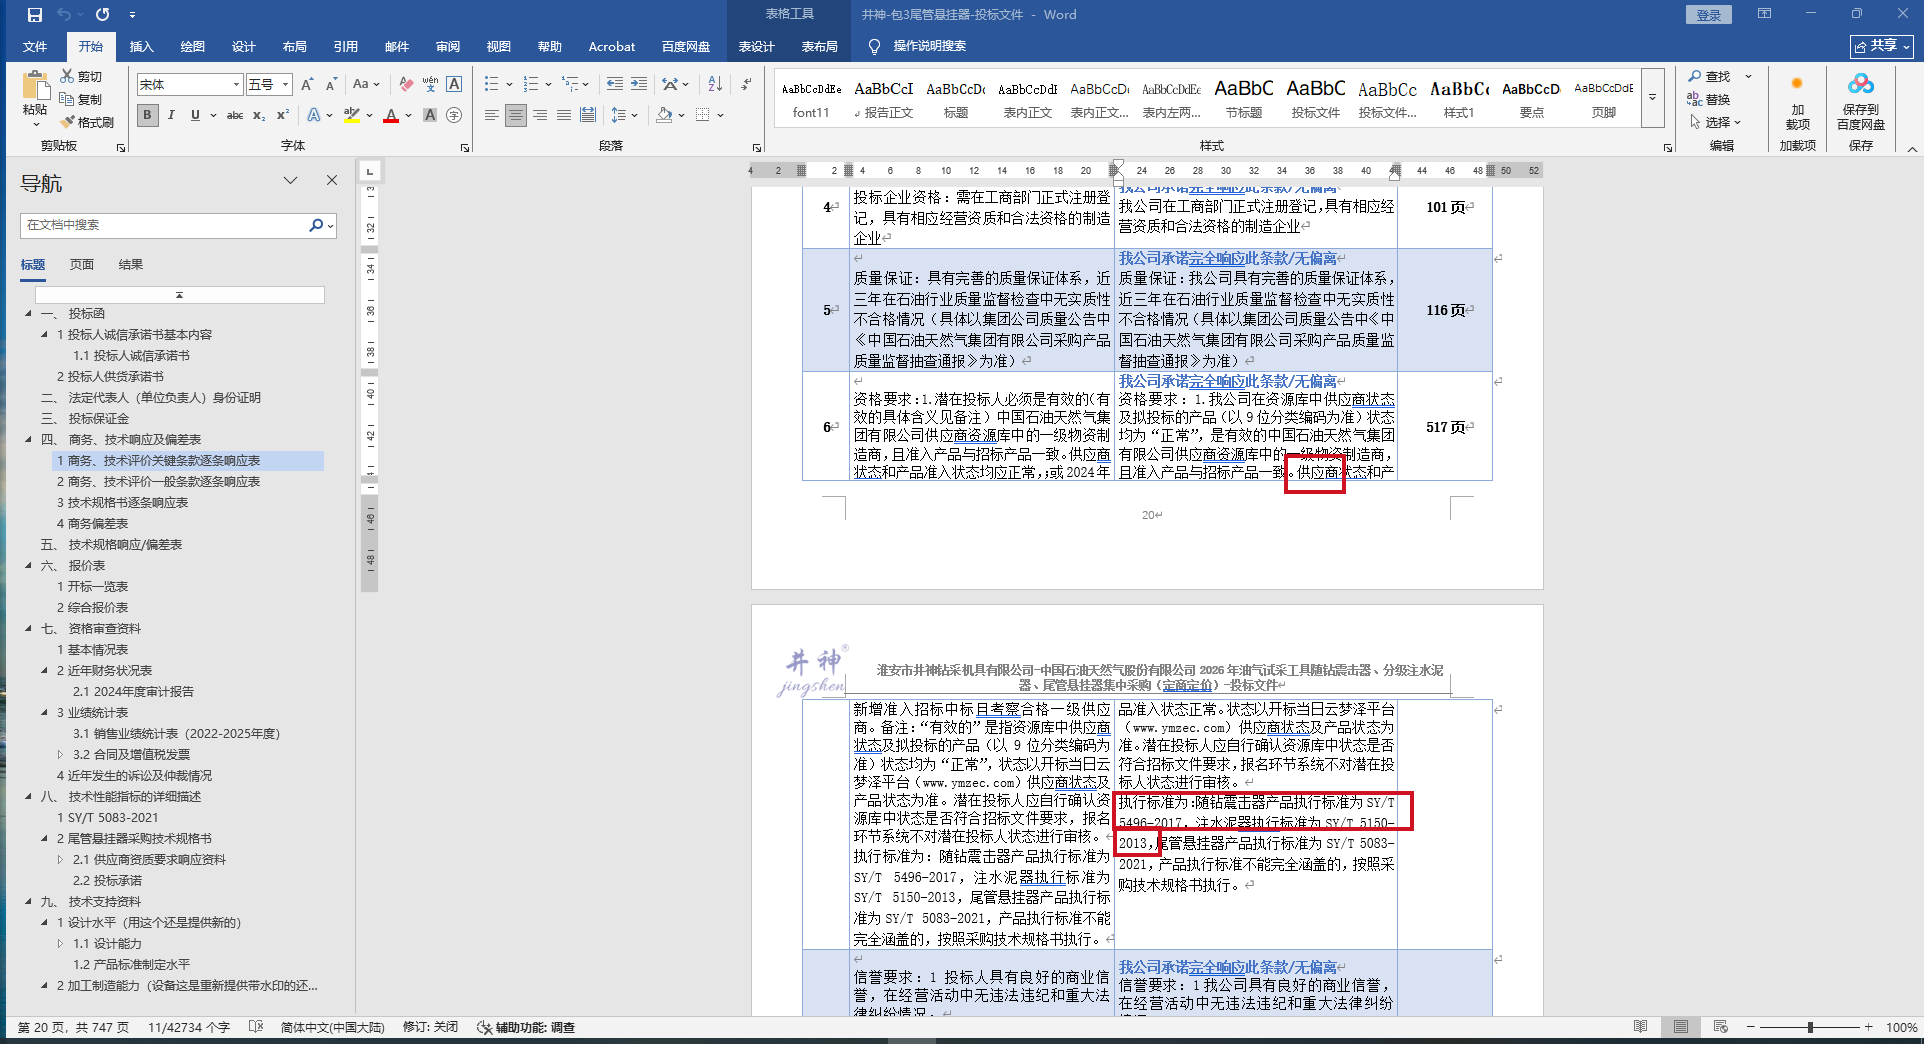Open the 布局 ribbon tab

point(295,46)
